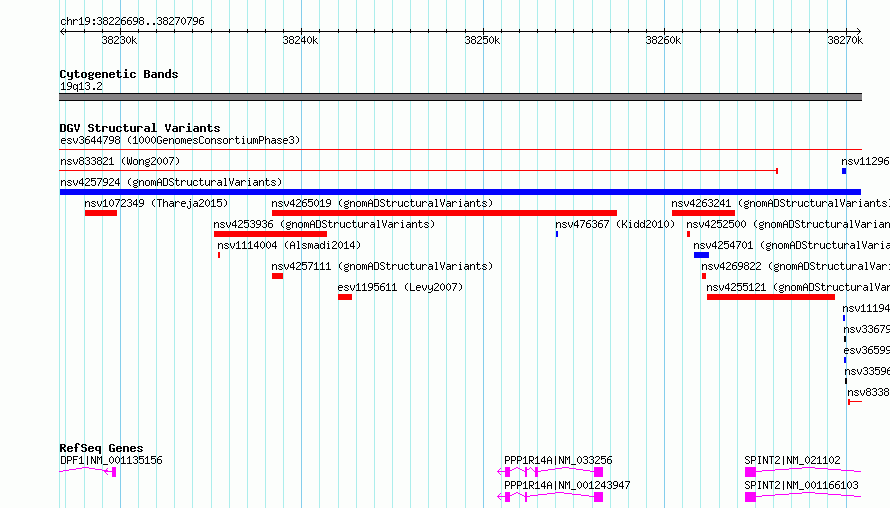Click the 38260k ruler tick label
The image size is (890, 508).
click(x=663, y=40)
